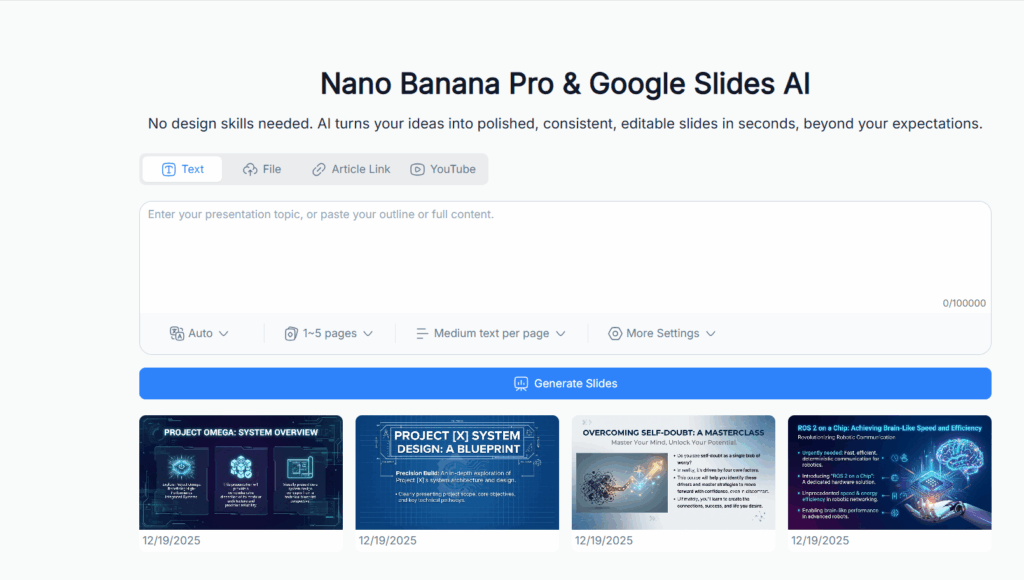The image size is (1024, 580).
Task: Switch to the YouTube tab
Action: (444, 169)
